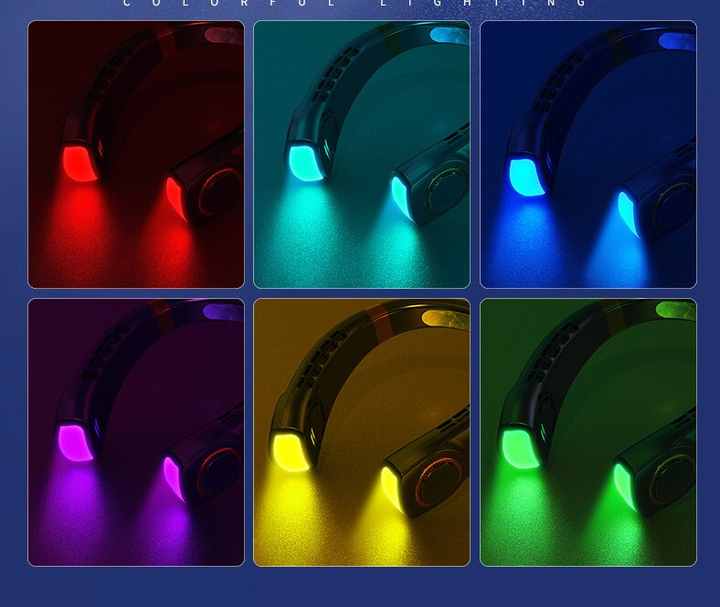Open the cyan lighting product image
This screenshot has width=720, height=607.
pyautogui.click(x=362, y=154)
